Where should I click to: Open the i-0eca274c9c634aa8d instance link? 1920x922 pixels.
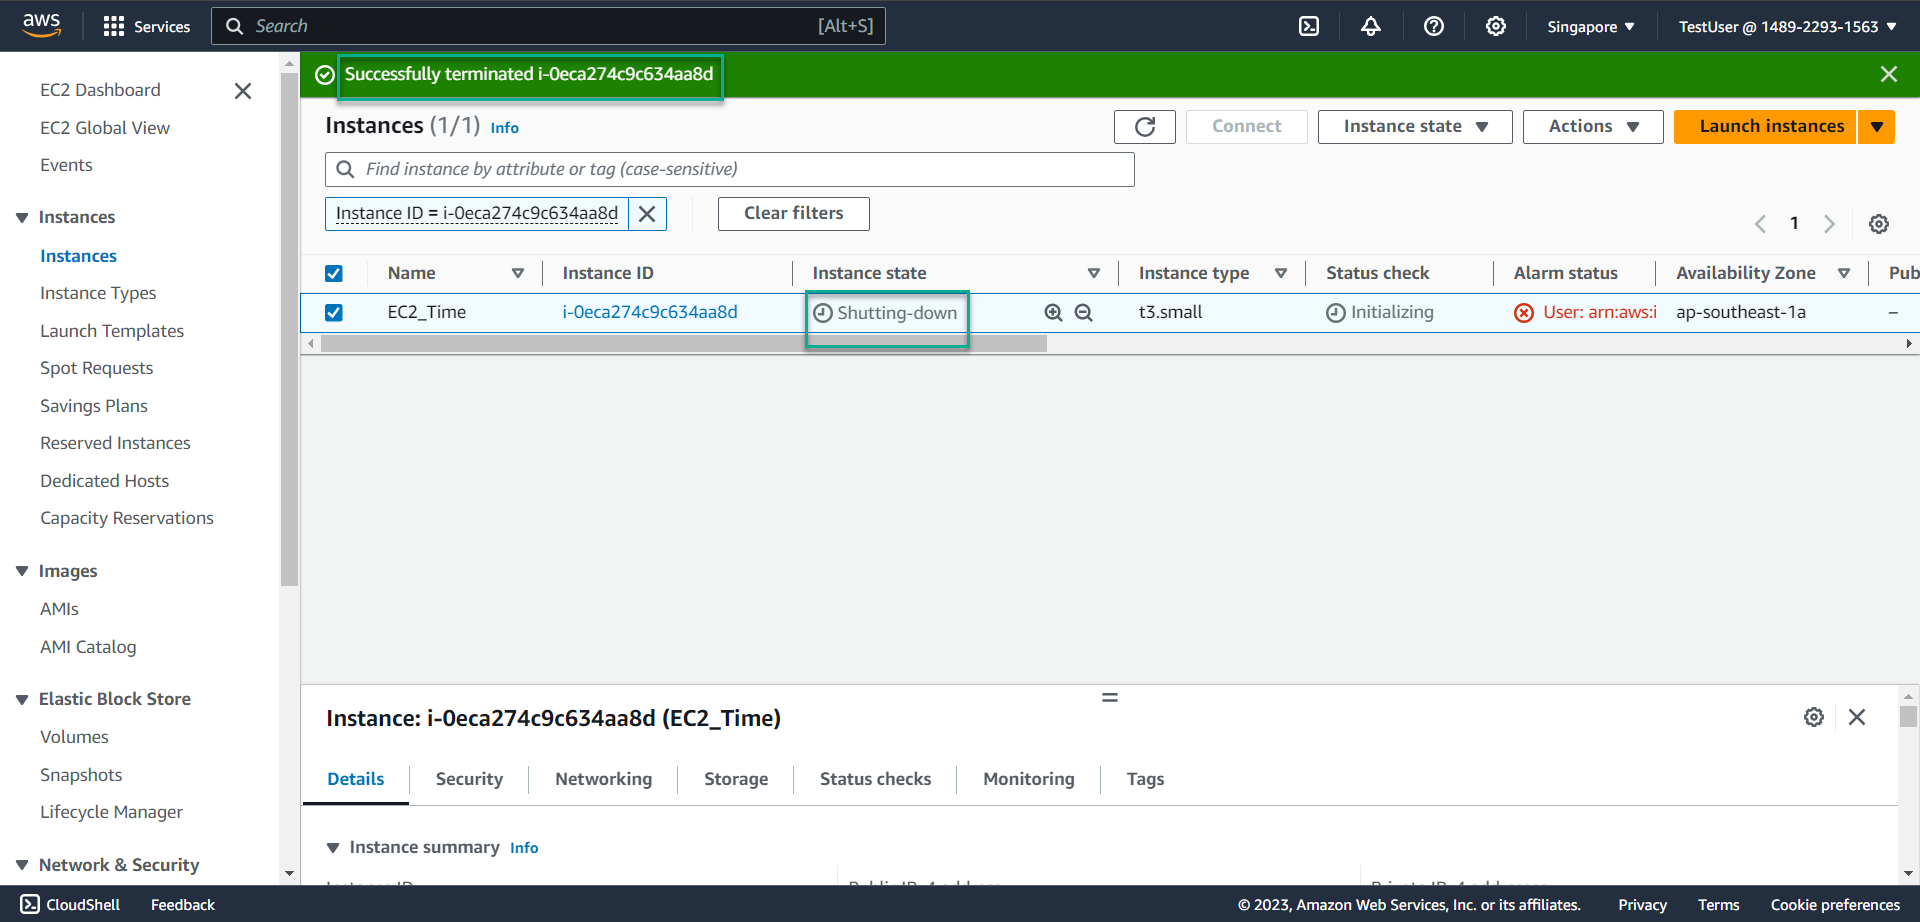(x=649, y=312)
